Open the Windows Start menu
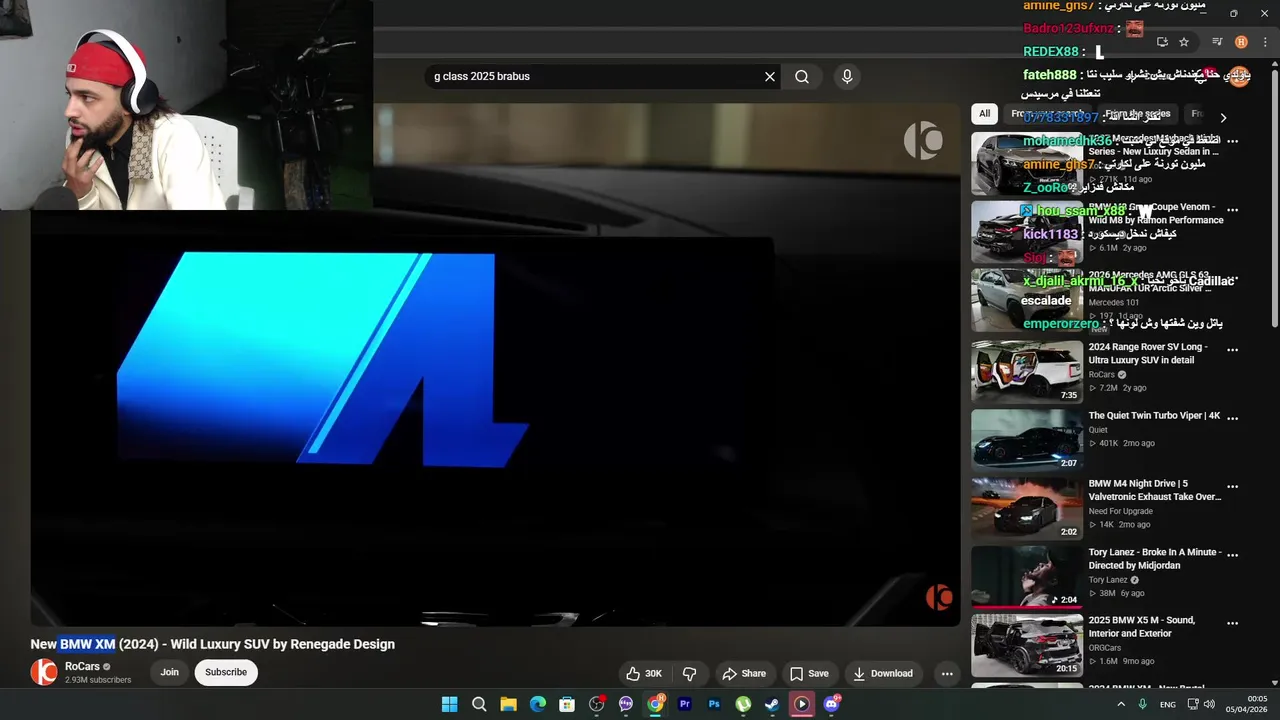The width and height of the screenshot is (1280, 720). pos(450,704)
